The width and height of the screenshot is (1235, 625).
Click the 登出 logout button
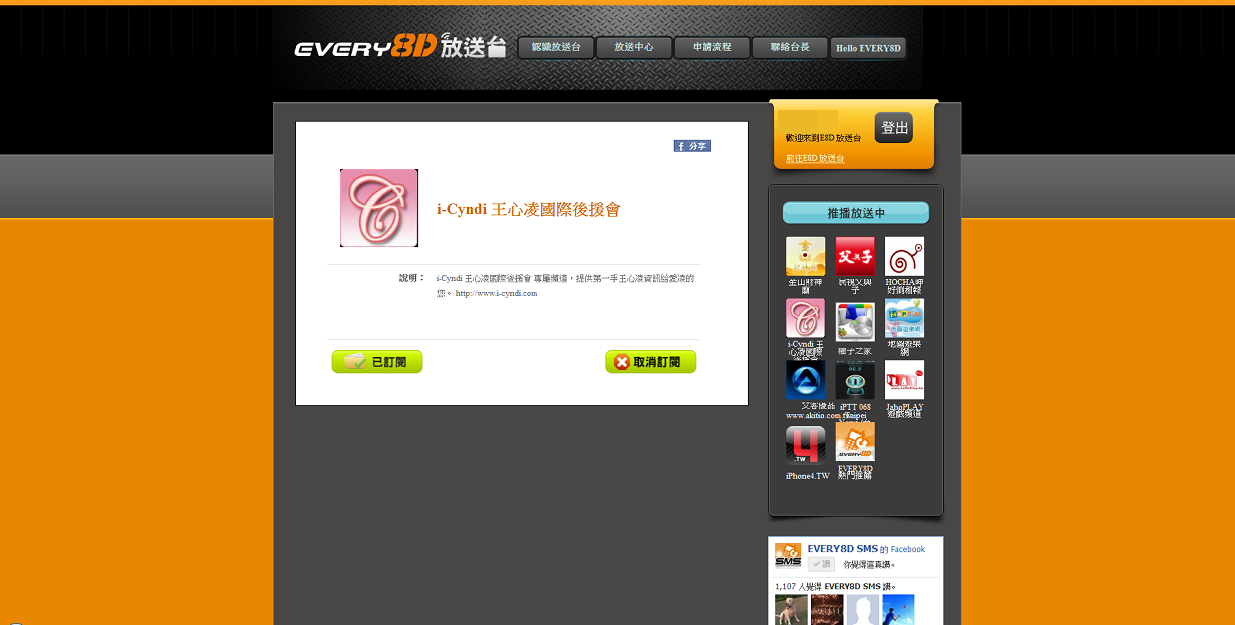point(894,128)
